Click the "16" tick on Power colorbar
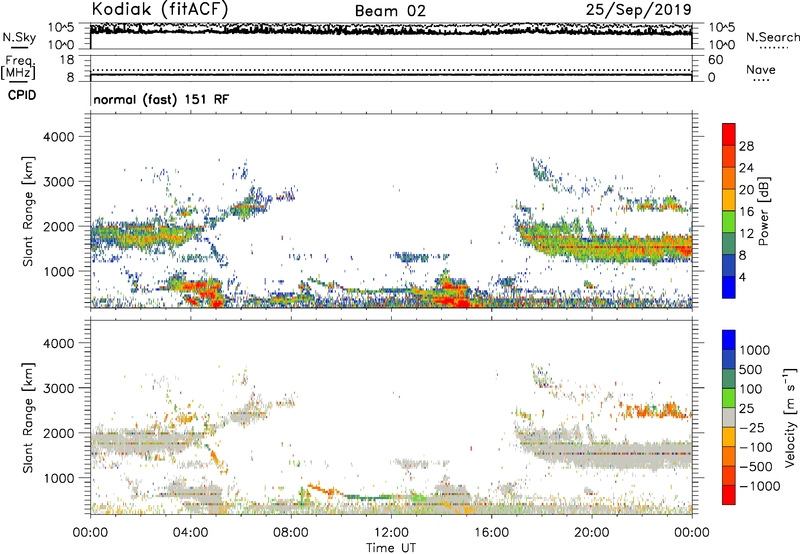800x554 pixels. pos(746,212)
